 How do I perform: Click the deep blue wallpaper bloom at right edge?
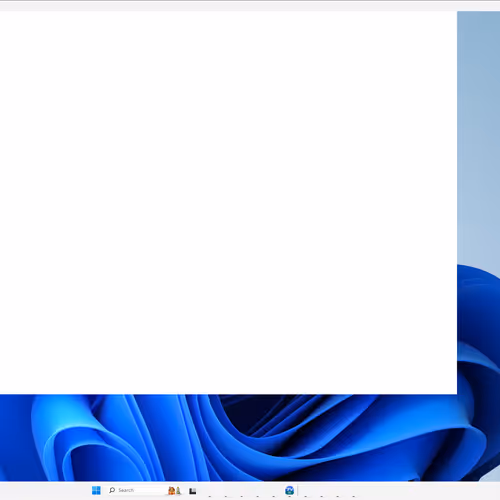[x=480, y=317]
